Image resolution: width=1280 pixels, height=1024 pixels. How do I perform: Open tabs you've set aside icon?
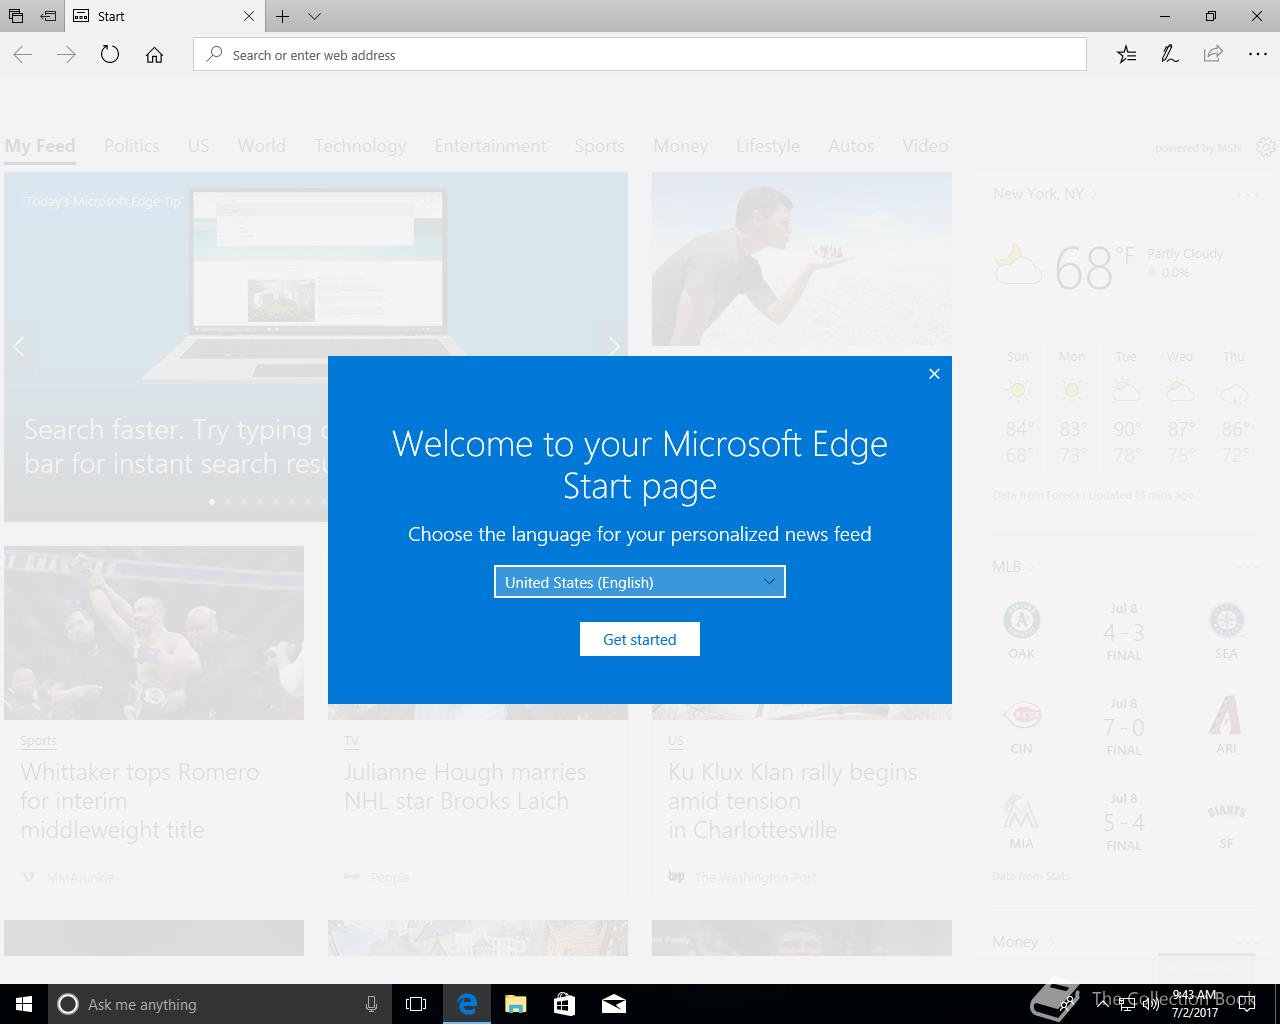pos(16,16)
